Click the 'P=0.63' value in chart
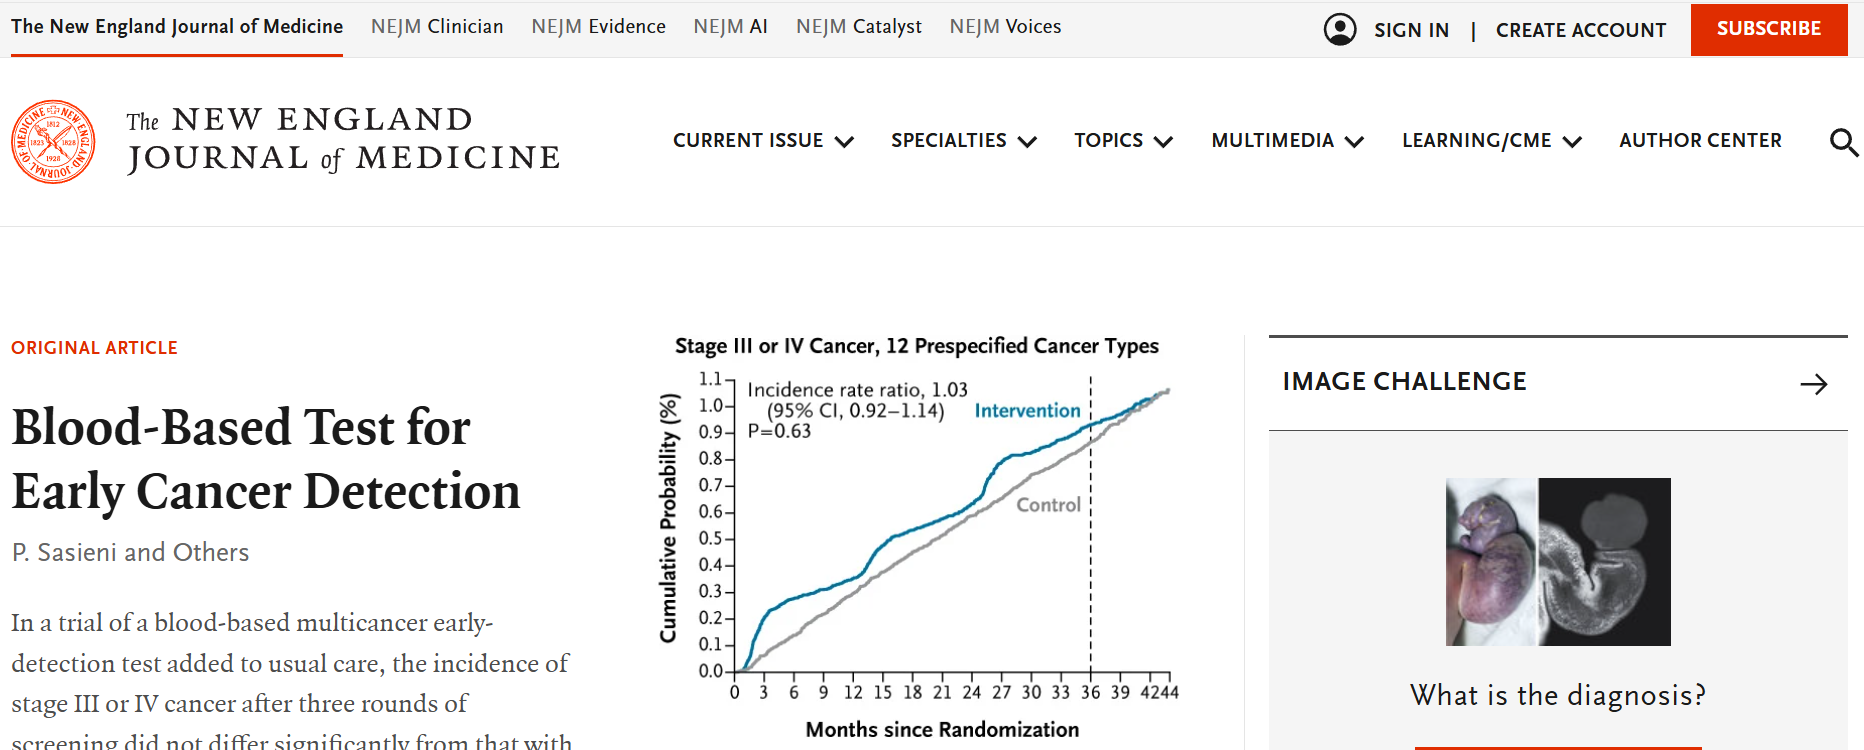 tap(779, 431)
